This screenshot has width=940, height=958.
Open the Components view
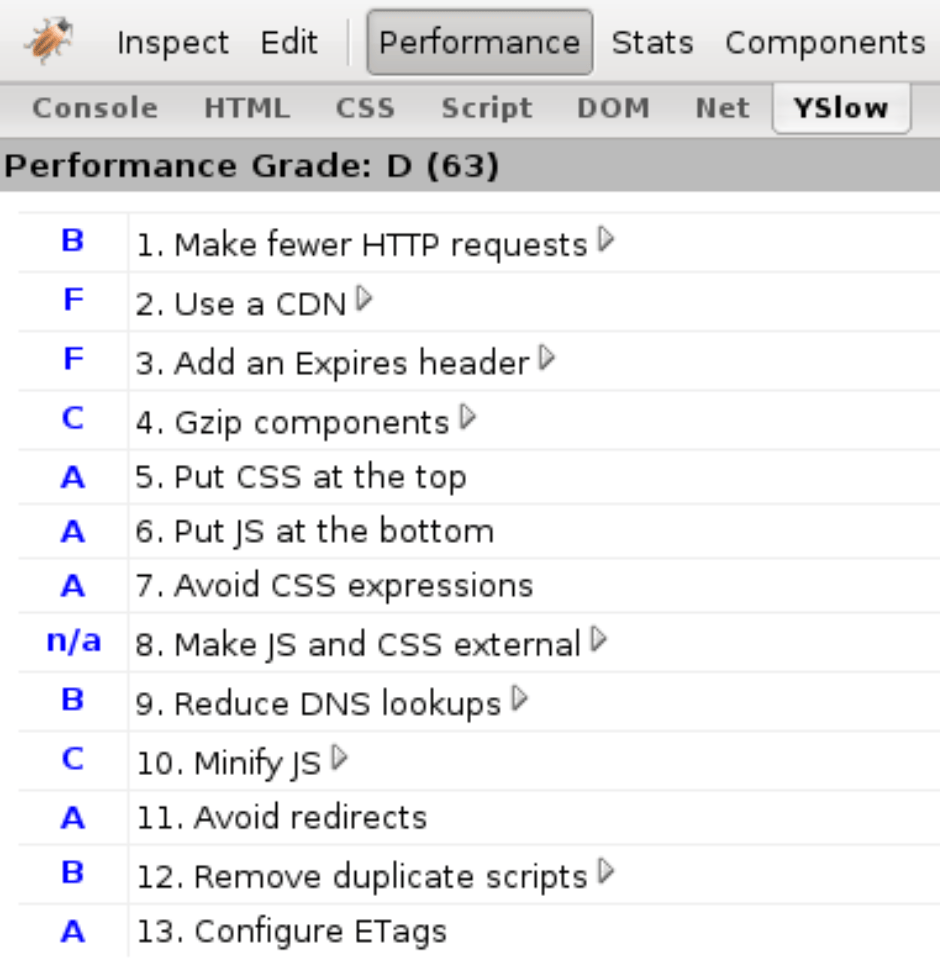825,43
